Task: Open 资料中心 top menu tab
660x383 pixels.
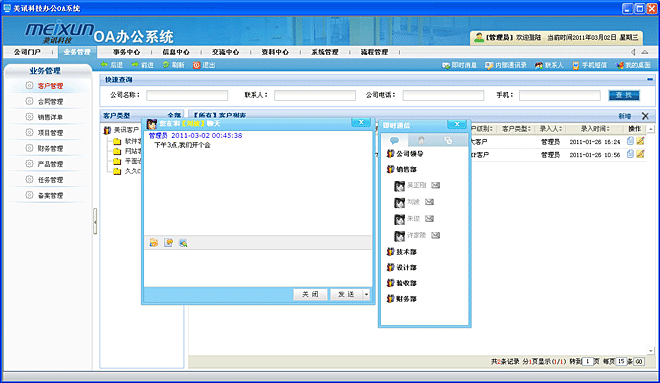Action: (x=275, y=52)
